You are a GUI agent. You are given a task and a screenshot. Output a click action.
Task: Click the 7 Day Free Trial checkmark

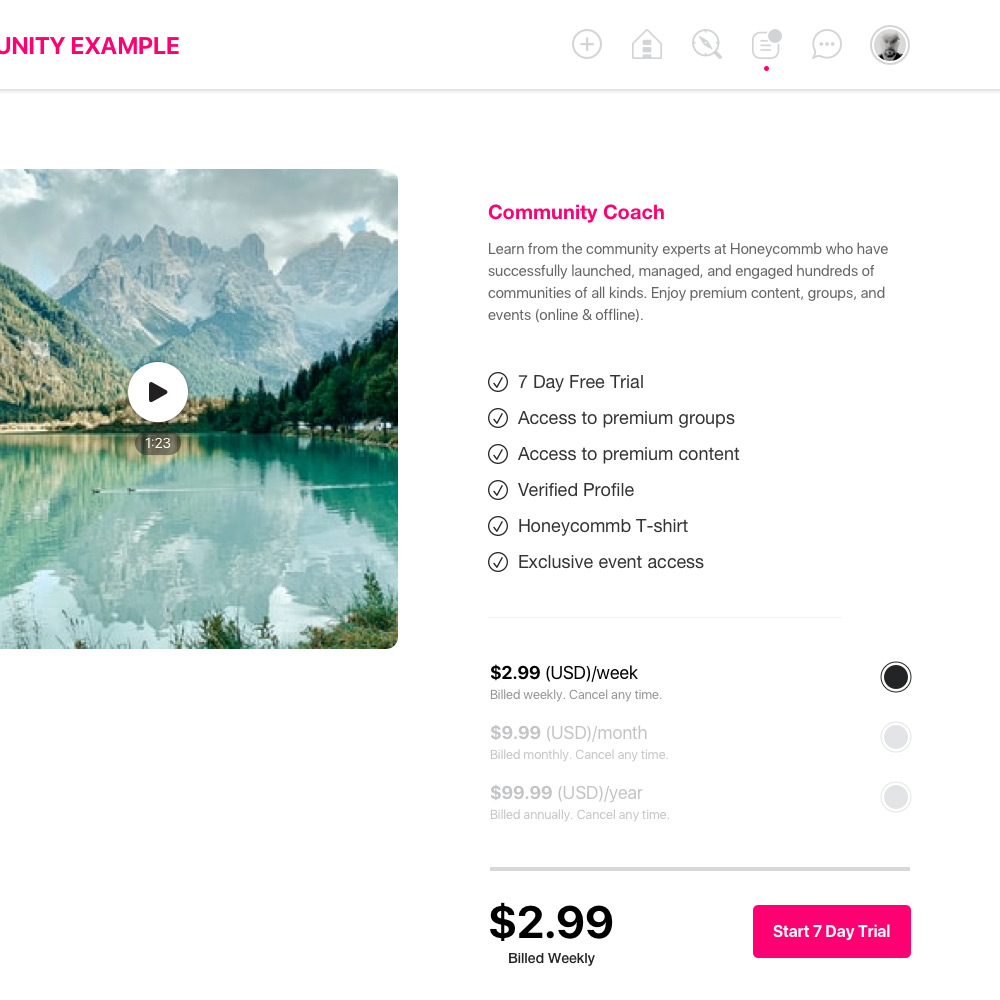pyautogui.click(x=498, y=382)
